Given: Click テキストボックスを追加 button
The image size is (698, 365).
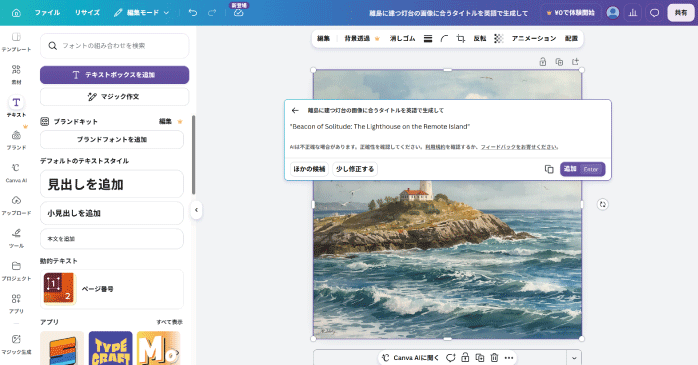Looking at the screenshot, I should pyautogui.click(x=114, y=75).
